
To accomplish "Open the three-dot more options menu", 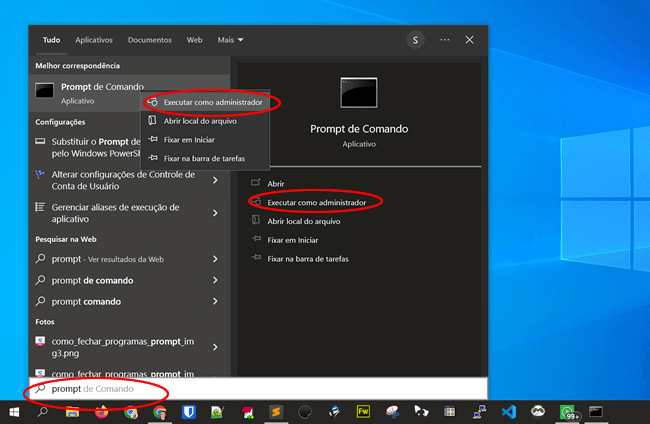I will (444, 40).
